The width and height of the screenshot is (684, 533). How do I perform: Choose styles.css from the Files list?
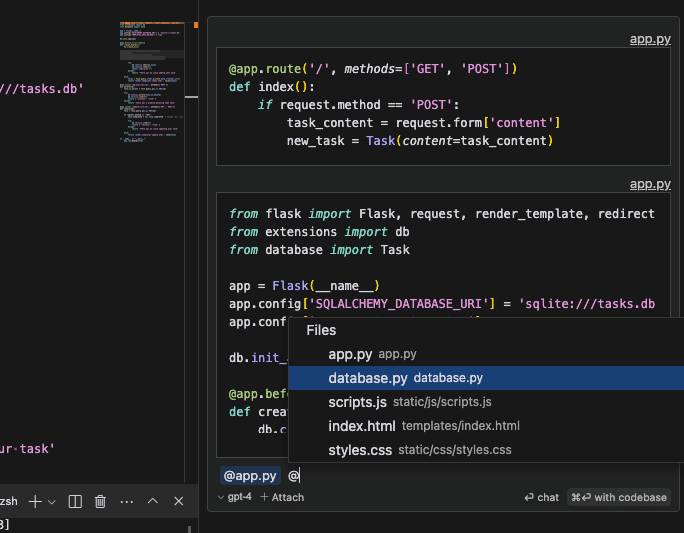(360, 450)
